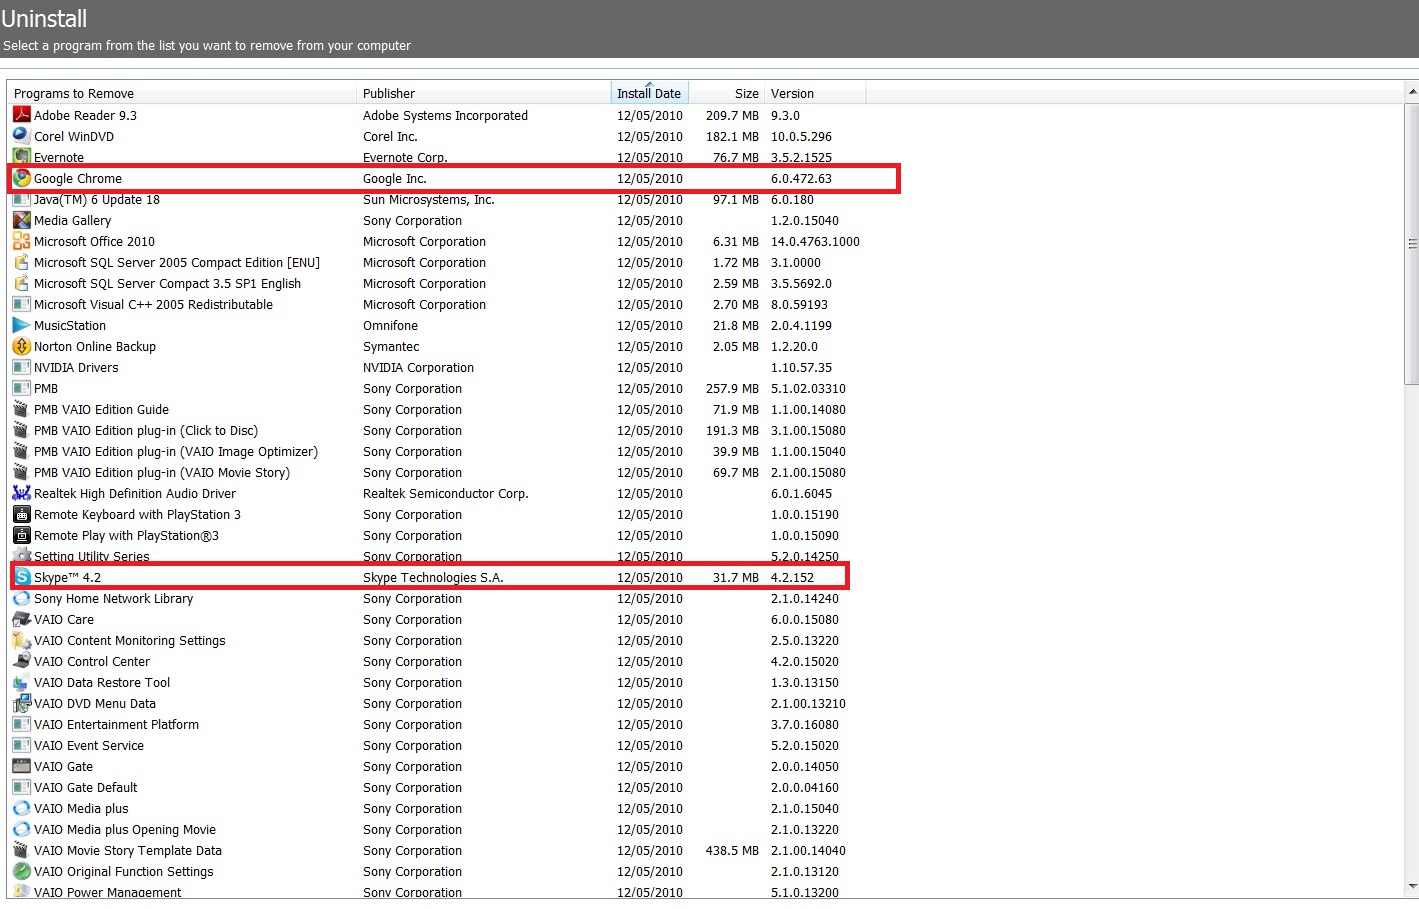Select the Microsoft SQL Server Compact 3.5 SP1 English entry

436,283
